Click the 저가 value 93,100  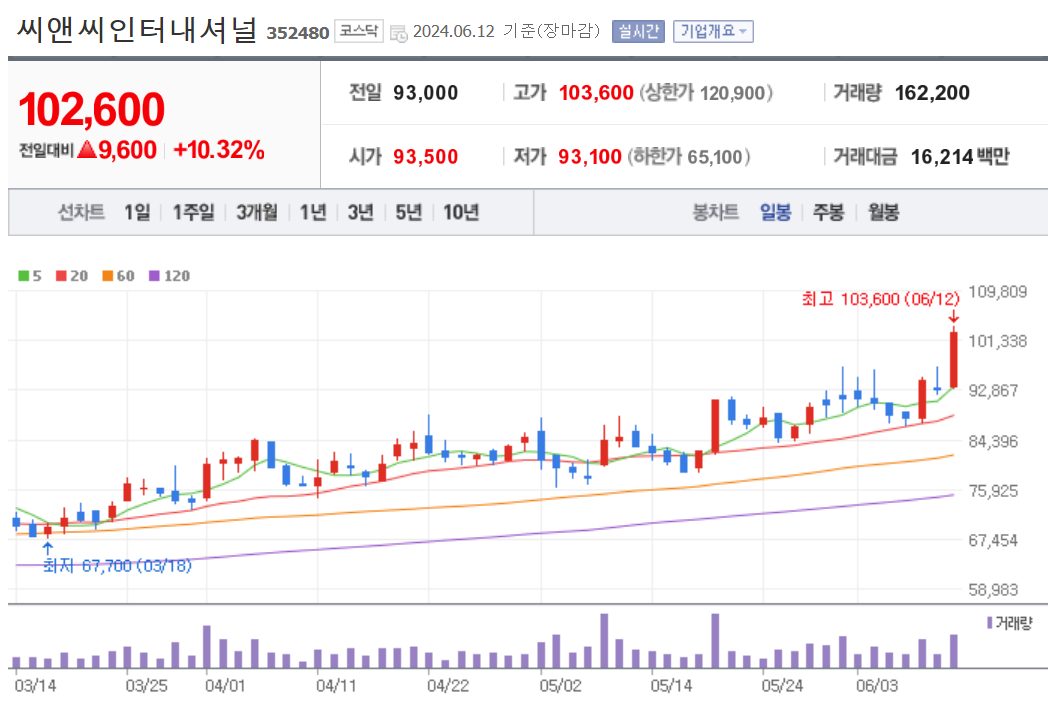point(590,157)
